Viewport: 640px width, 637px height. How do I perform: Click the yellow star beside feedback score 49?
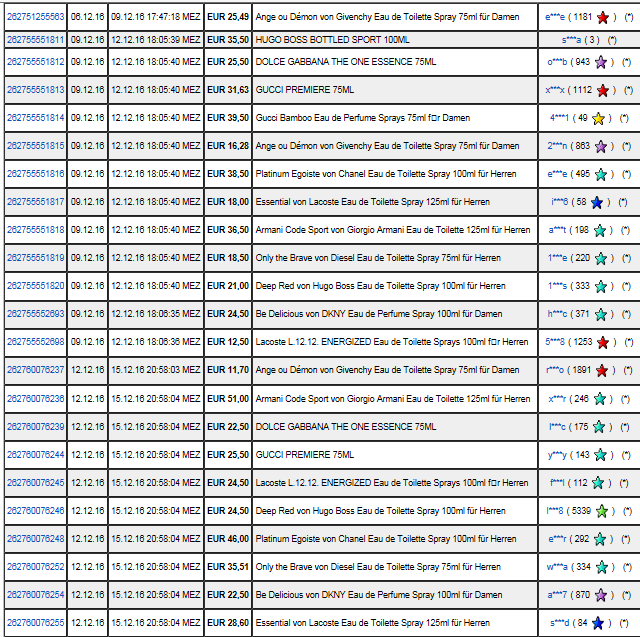(598, 119)
